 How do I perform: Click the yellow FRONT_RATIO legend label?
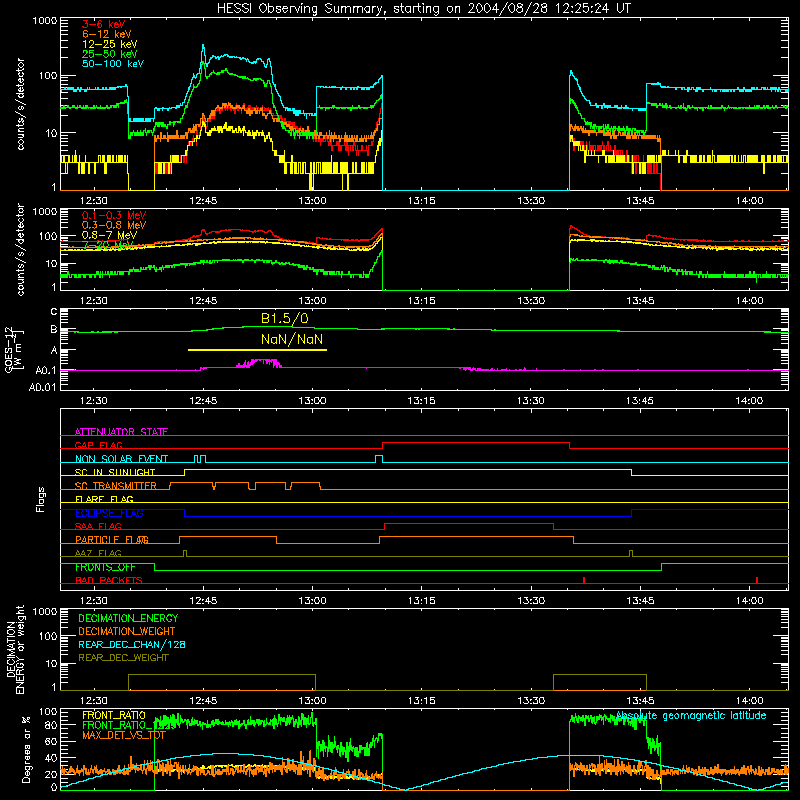[x=114, y=715]
